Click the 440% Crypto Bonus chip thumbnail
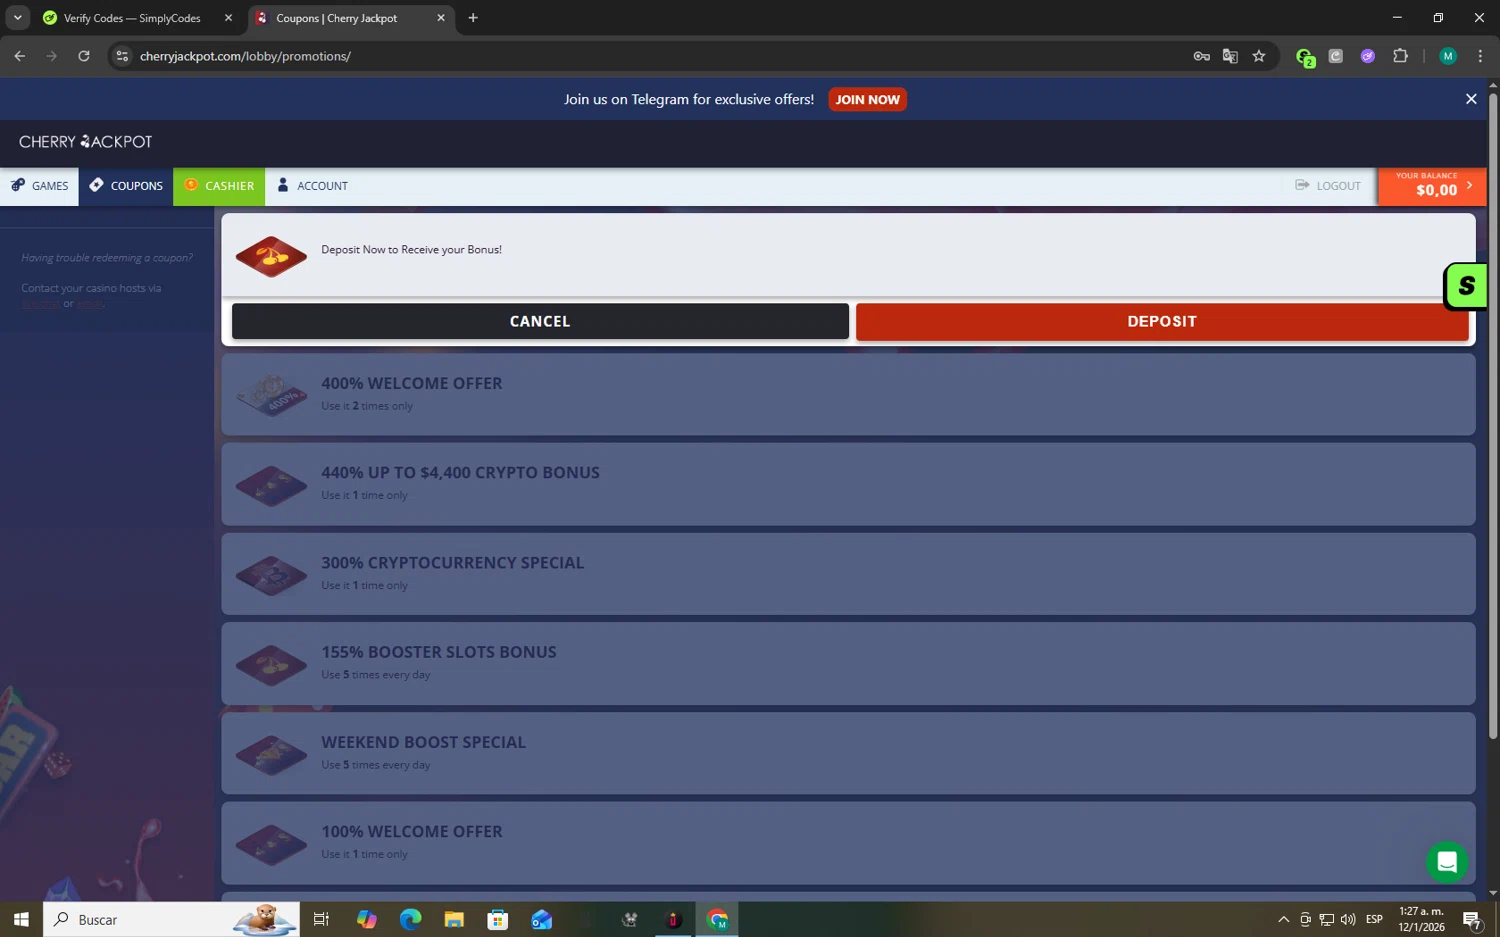The width and height of the screenshot is (1500, 937). pyautogui.click(x=271, y=486)
